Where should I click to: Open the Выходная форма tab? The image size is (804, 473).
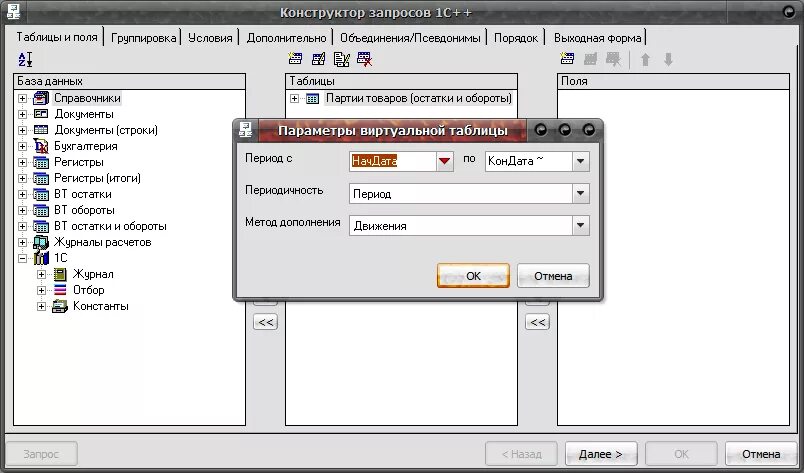597,37
